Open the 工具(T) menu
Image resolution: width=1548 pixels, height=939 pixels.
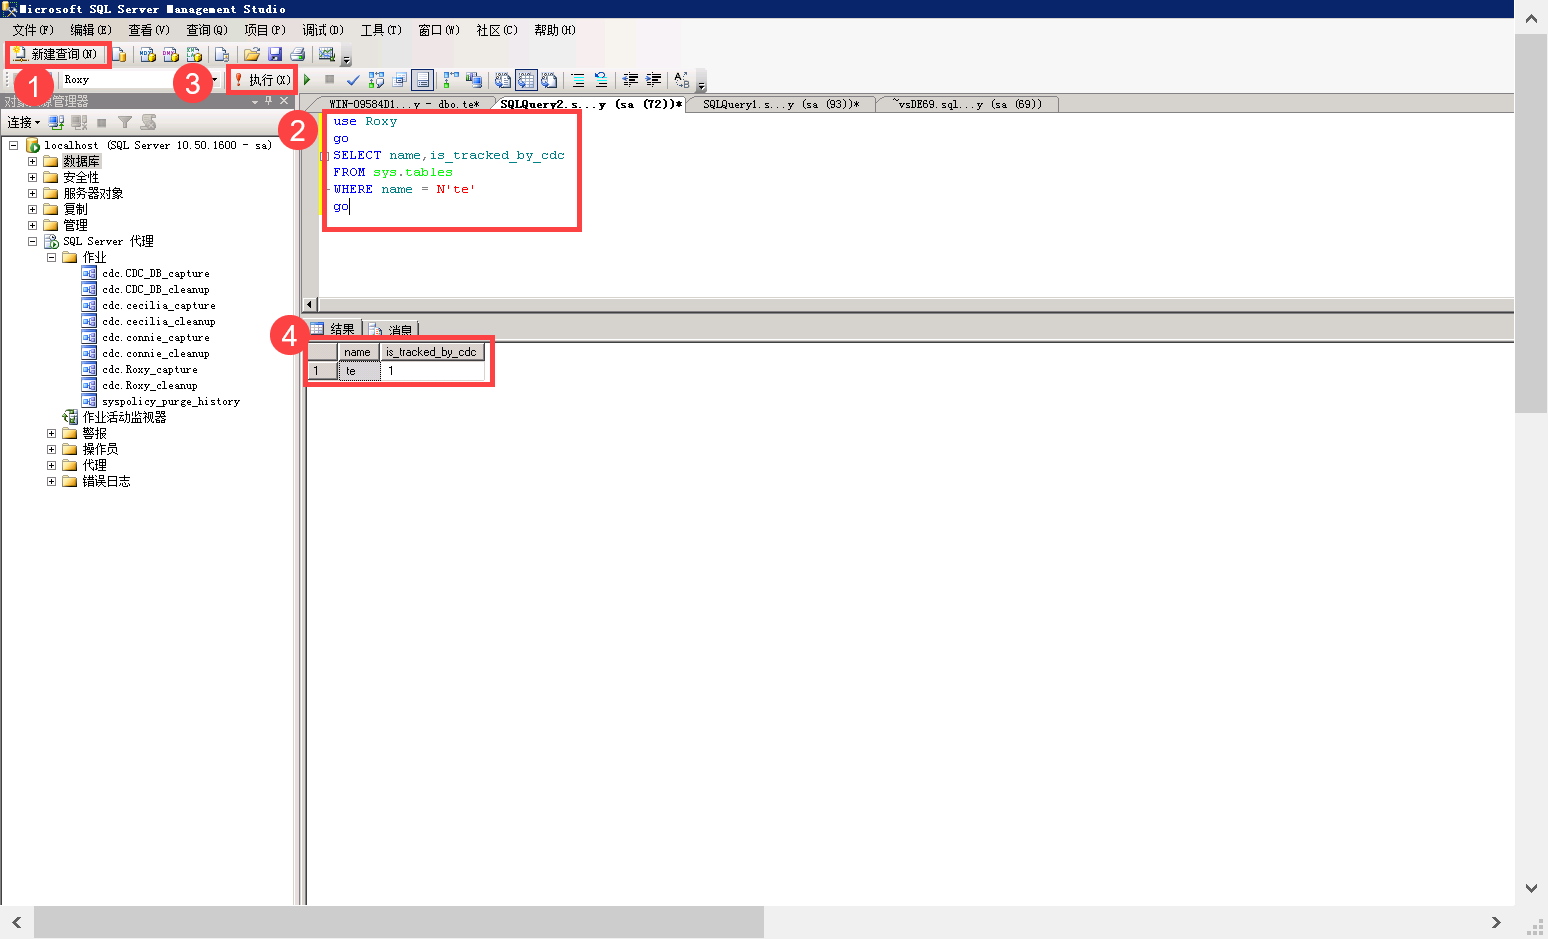coord(381,30)
